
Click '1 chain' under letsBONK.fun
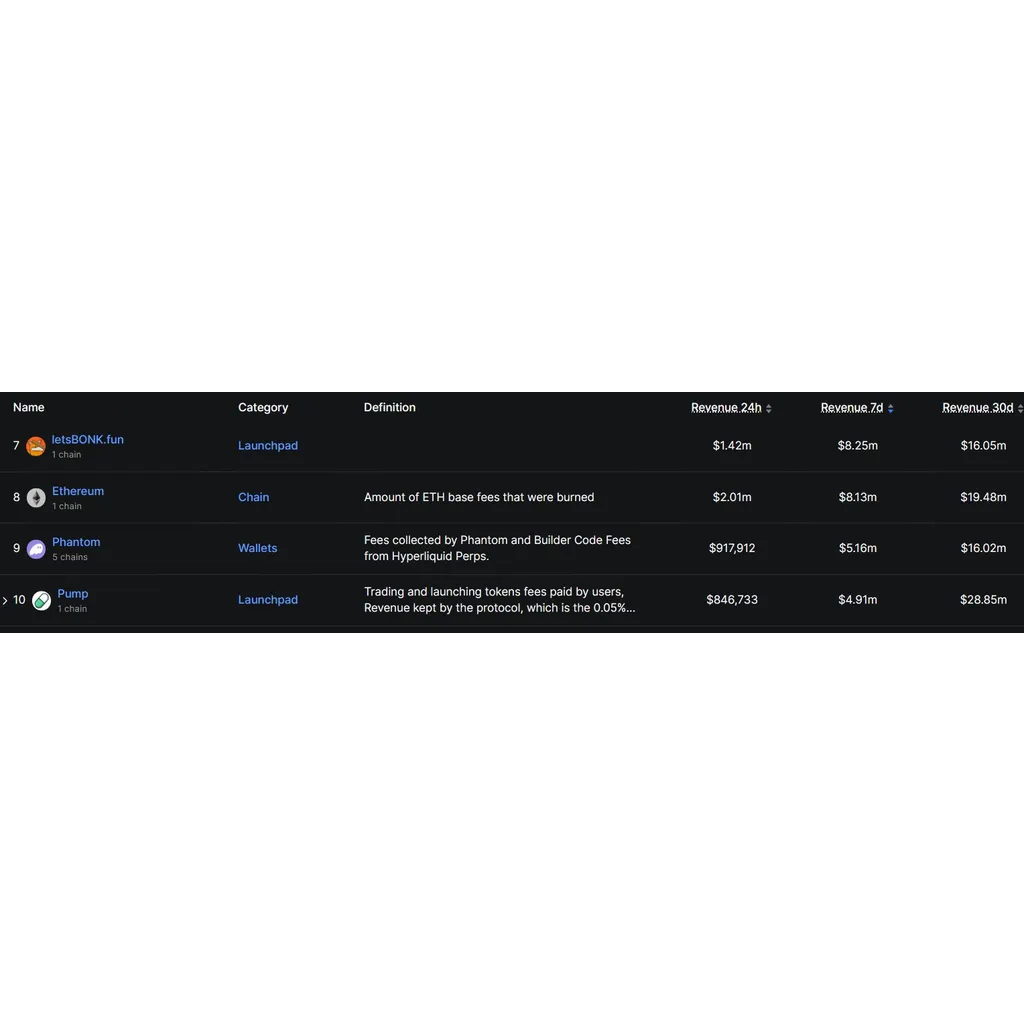[67, 455]
